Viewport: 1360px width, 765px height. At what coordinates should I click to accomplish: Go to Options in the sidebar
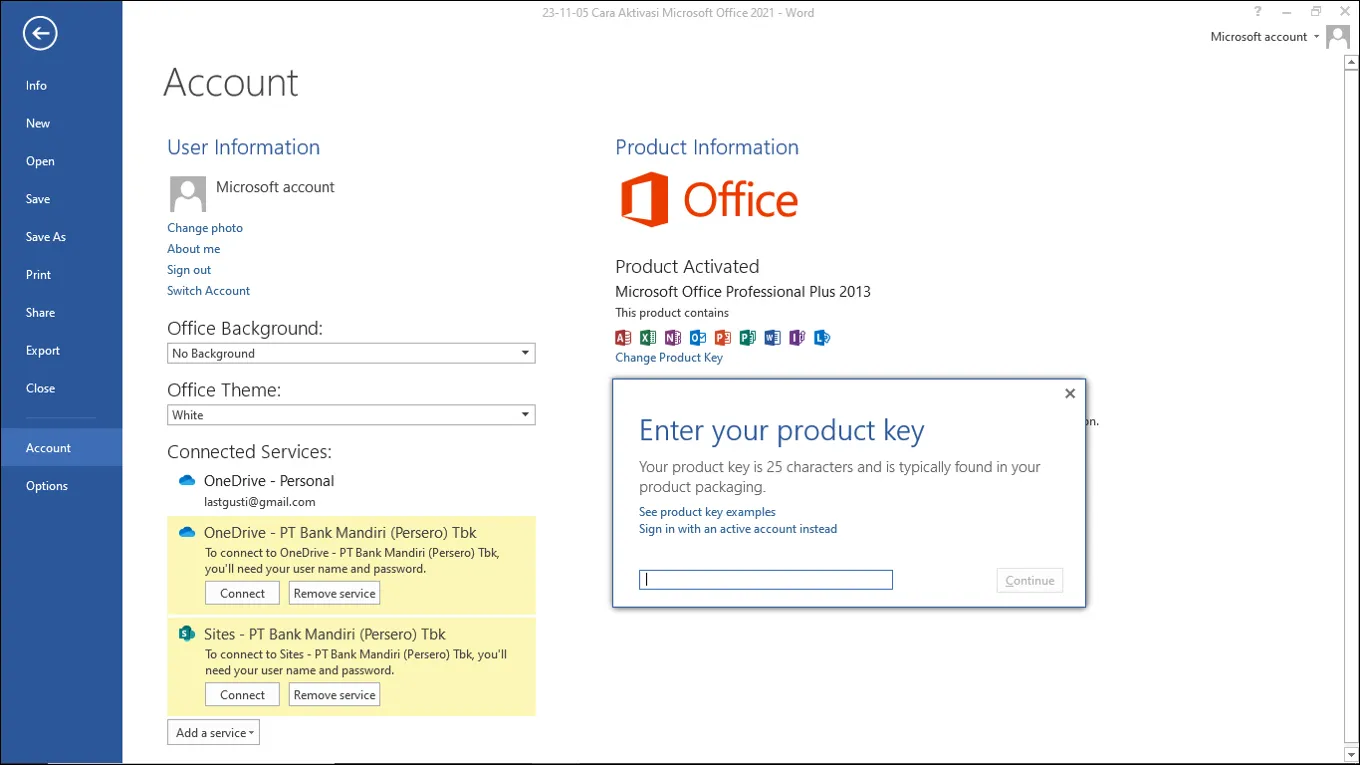tap(47, 486)
